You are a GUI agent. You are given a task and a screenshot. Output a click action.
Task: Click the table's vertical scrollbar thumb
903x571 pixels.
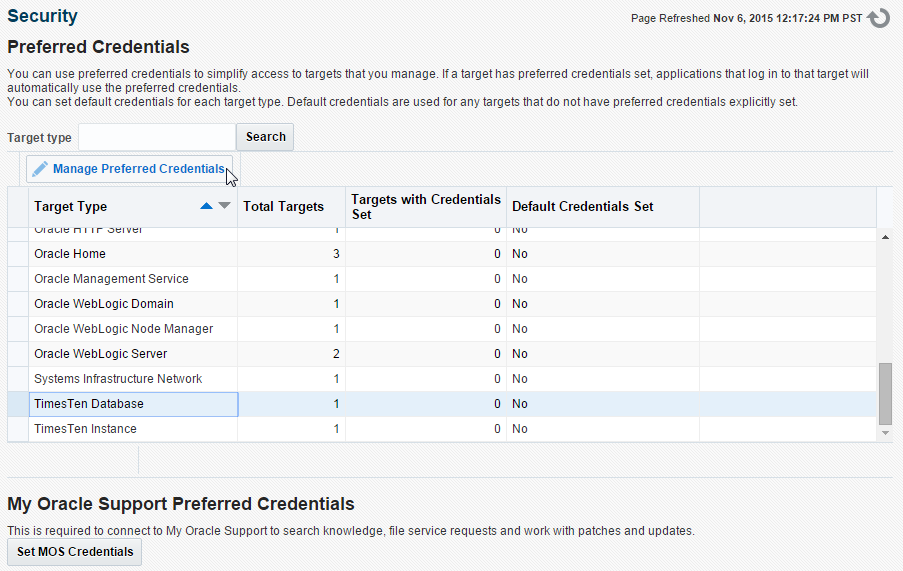[x=884, y=393]
